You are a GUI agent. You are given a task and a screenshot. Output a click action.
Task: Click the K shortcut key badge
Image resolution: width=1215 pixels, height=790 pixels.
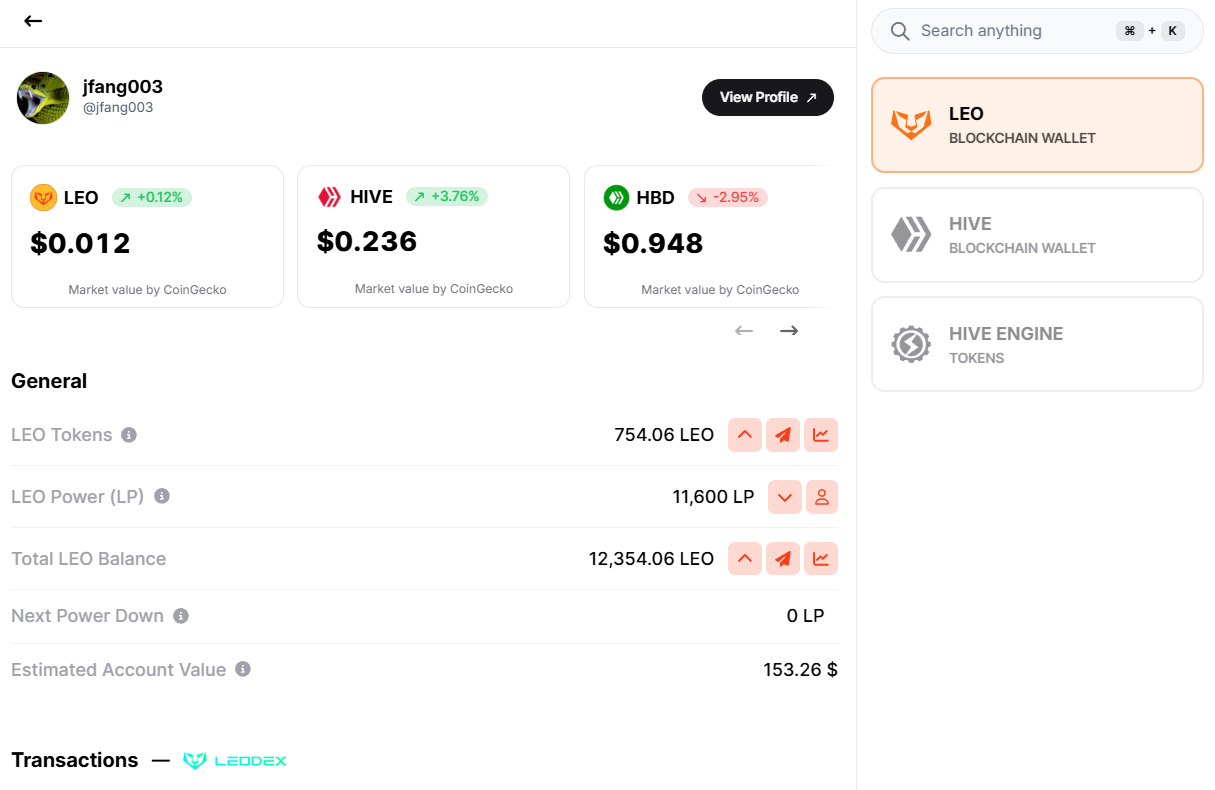point(1173,31)
